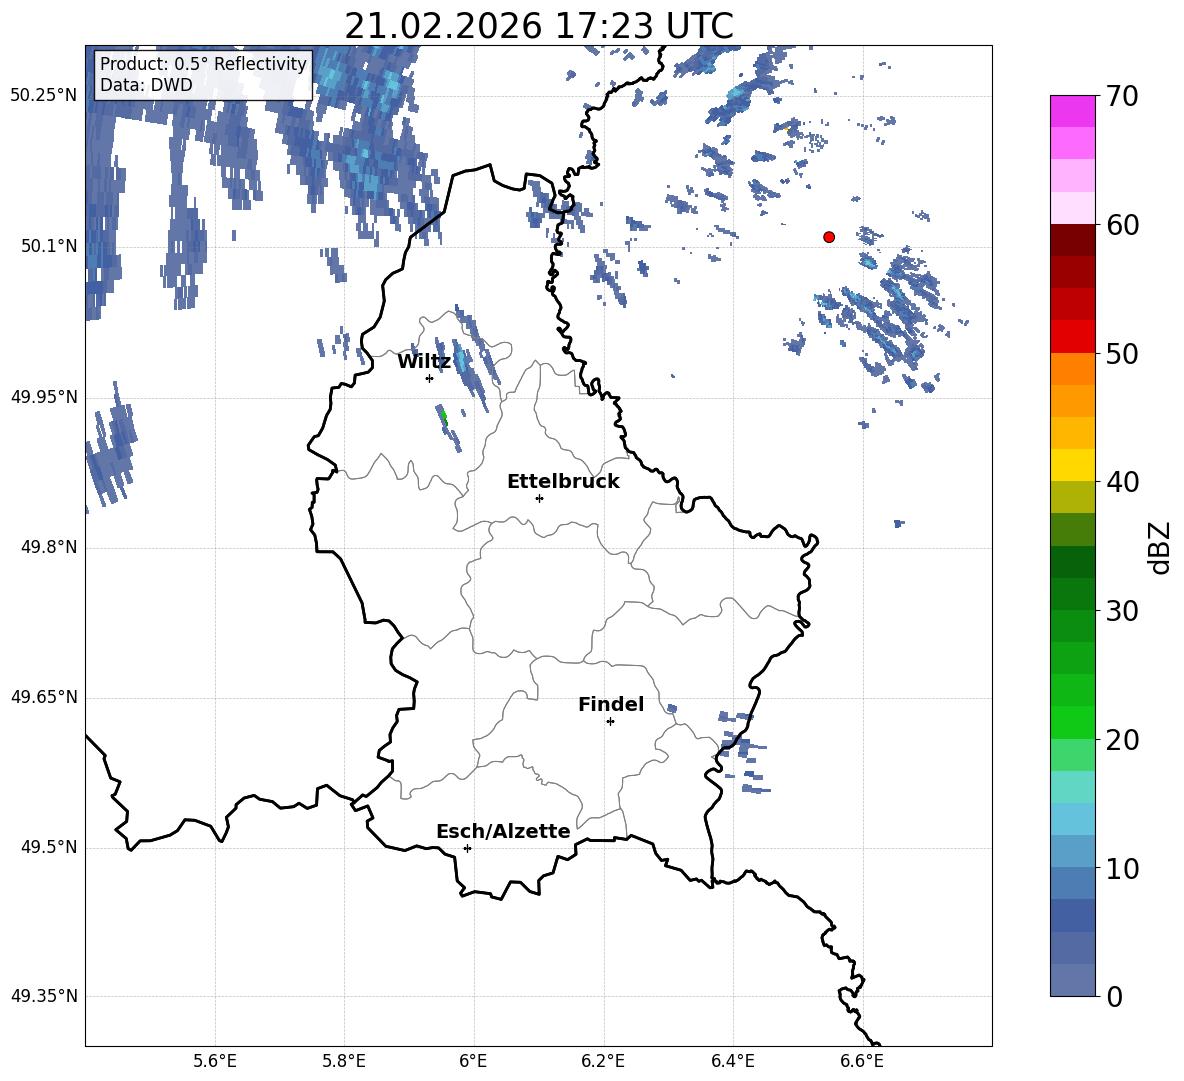Screen dimensions: 1184x1081
Task: Click the Esch/Alzette label
Action: pos(503,831)
